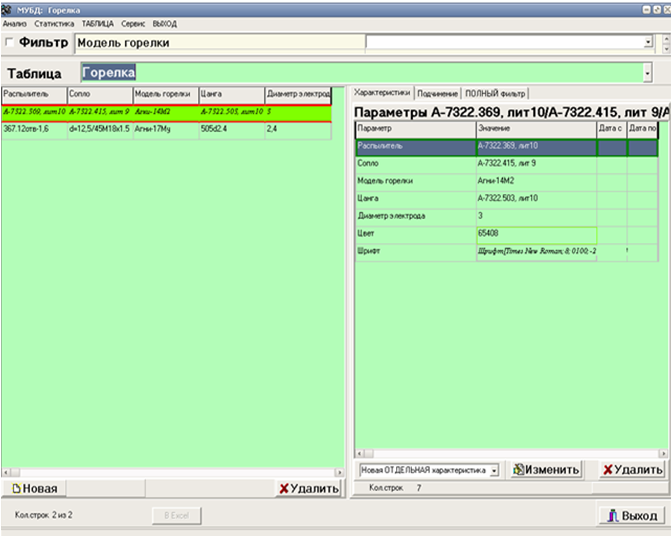Click the cell Агни-17Му
The image size is (672, 537).
click(x=166, y=129)
